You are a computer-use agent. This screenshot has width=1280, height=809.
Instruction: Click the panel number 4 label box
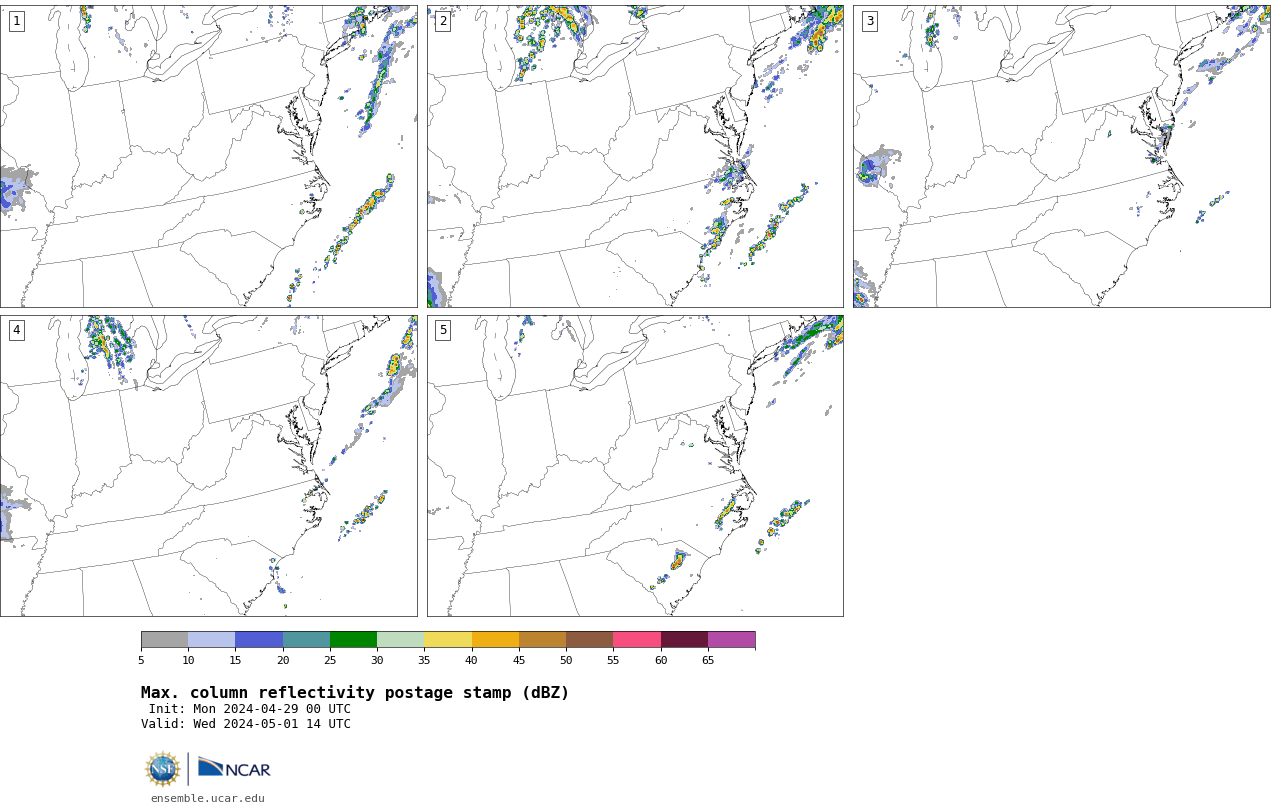(x=16, y=330)
